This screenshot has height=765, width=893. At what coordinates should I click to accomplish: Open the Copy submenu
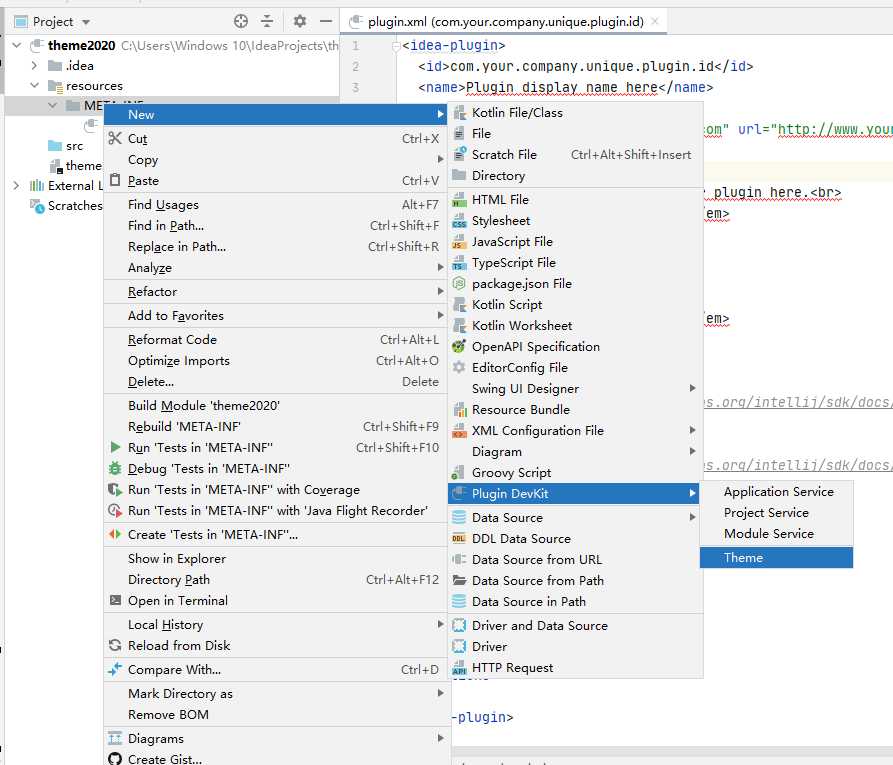coord(275,159)
